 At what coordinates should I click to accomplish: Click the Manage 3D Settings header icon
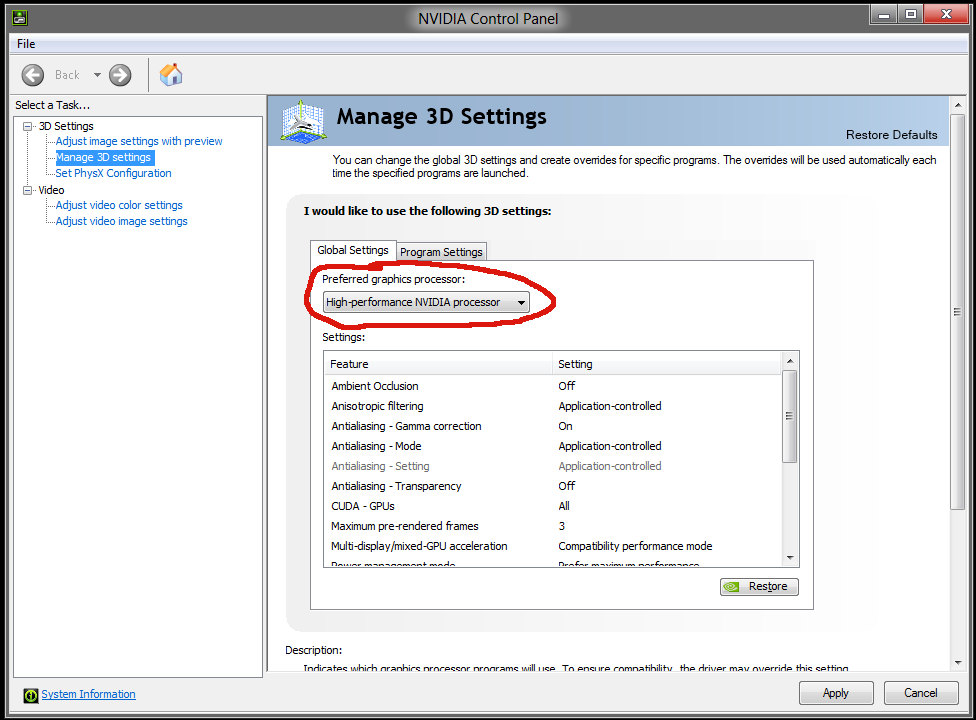tap(303, 121)
